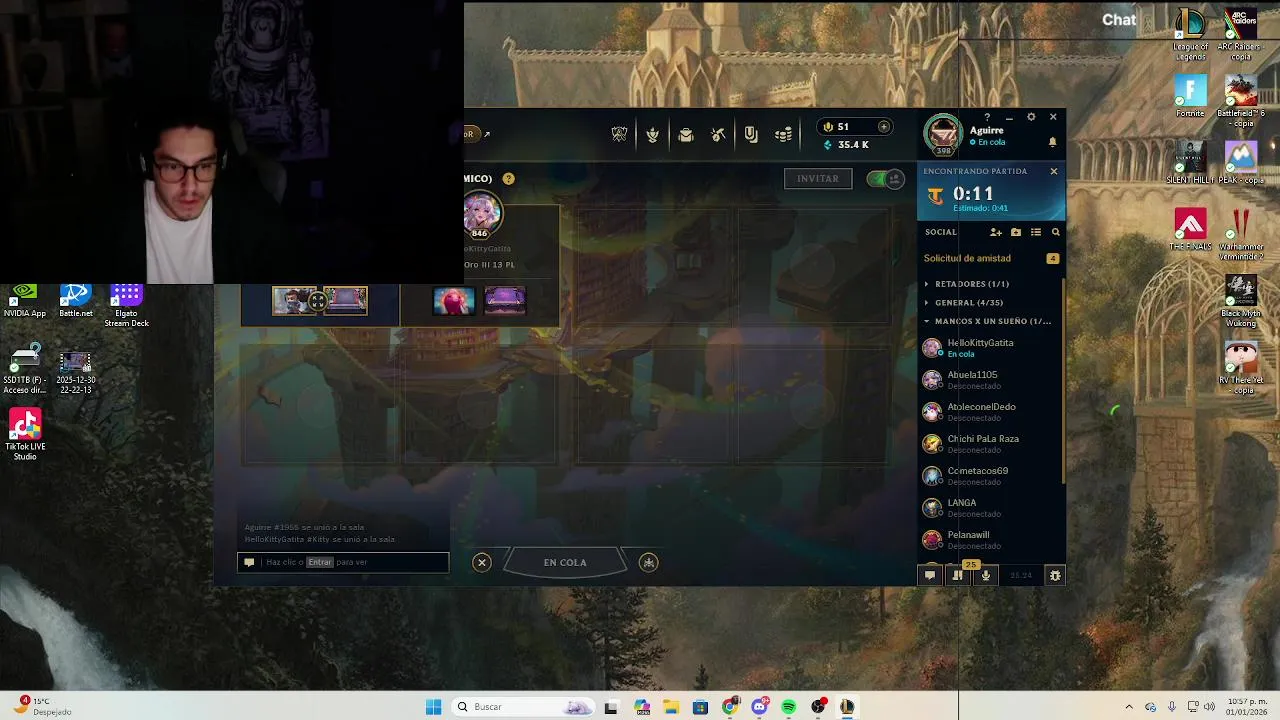This screenshot has height=720, width=1280.
Task: Select the pink tactician thumbnail in lobby
Action: pos(453,300)
